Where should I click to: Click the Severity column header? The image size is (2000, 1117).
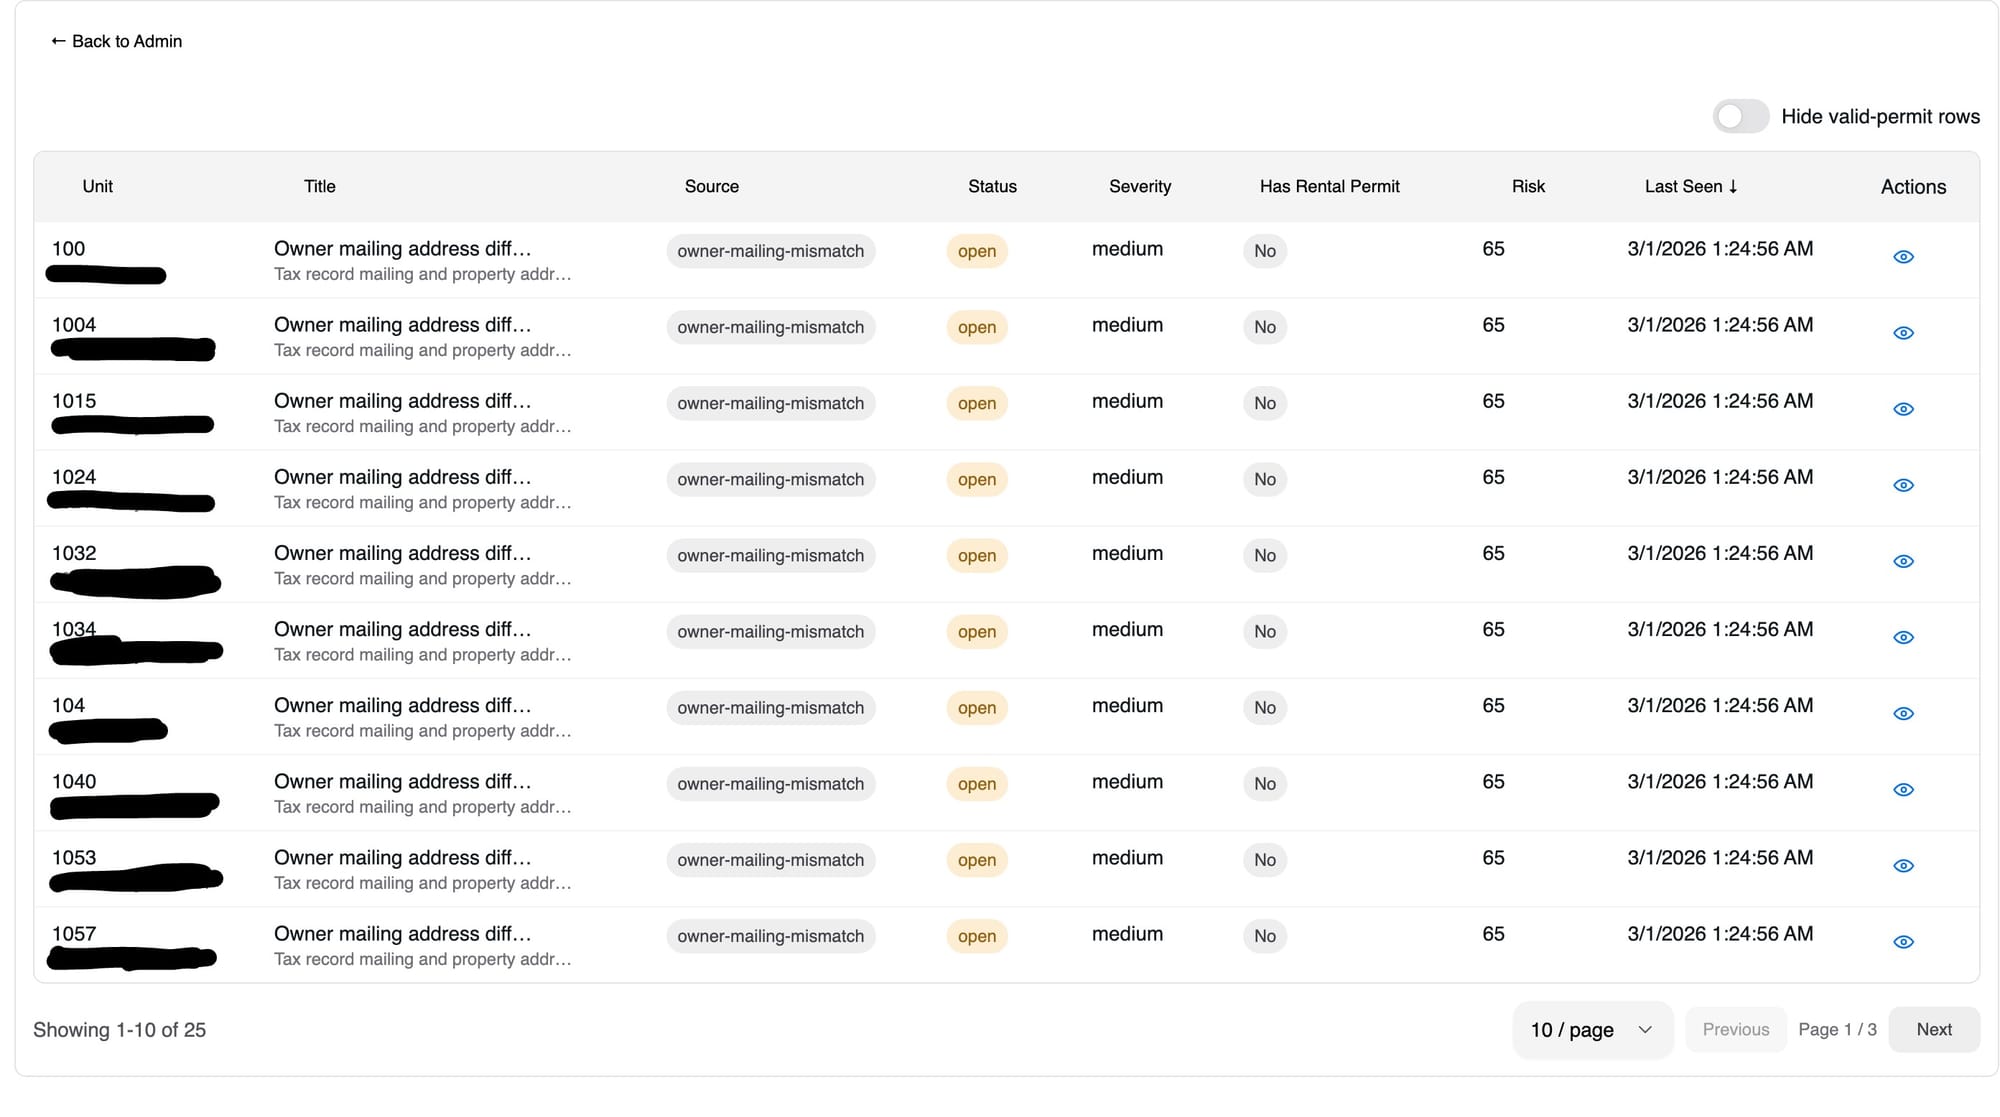(x=1139, y=186)
